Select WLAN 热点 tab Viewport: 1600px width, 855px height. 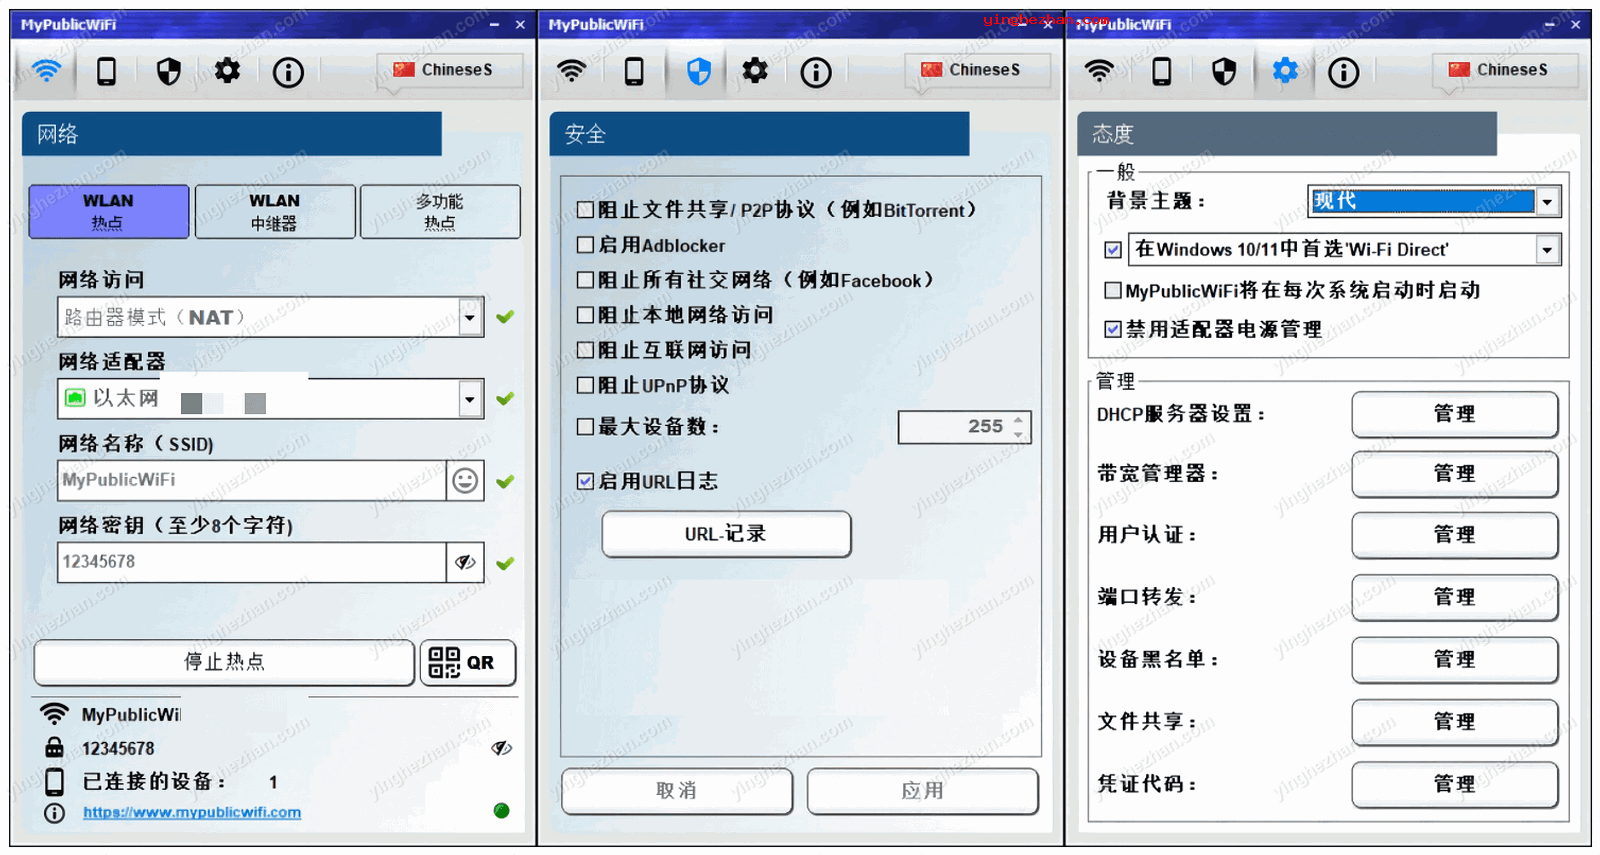point(109,212)
